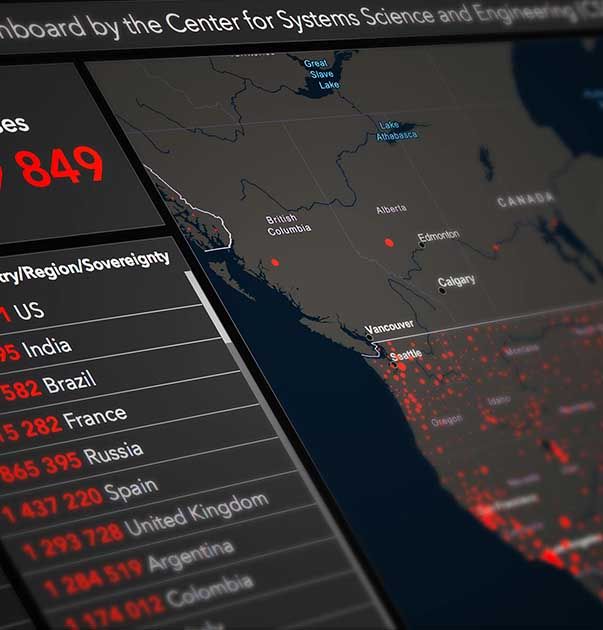Select the Calgary city marker on map
This screenshot has height=630, width=603.
441,290
